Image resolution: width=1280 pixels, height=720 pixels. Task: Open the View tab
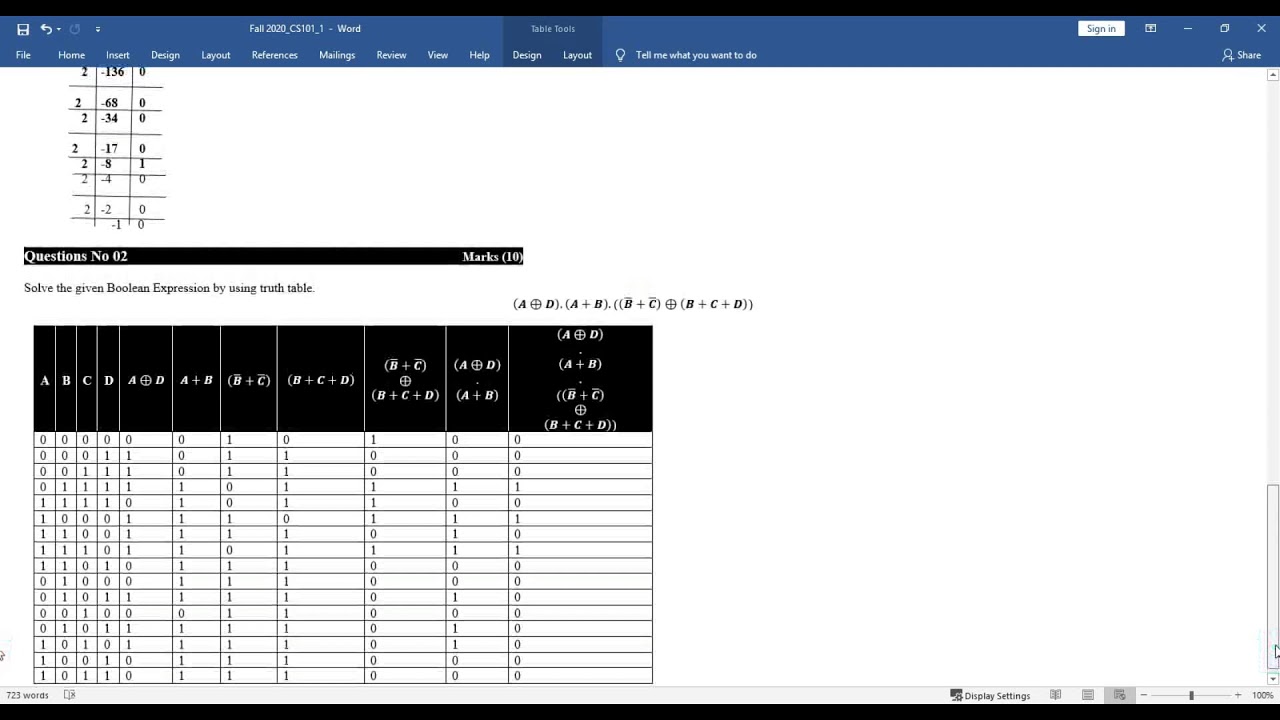pyautogui.click(x=438, y=55)
